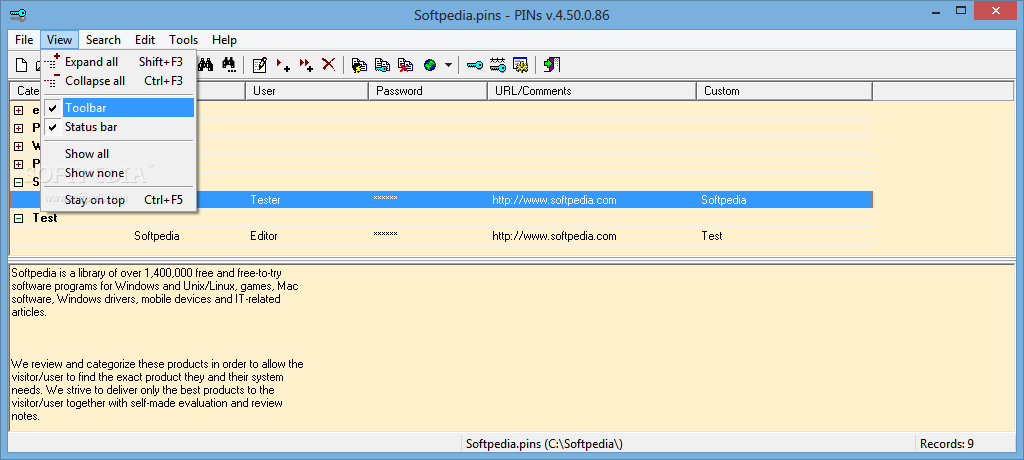Click the masked password in Editor row
The height and width of the screenshot is (460, 1024).
[x=385, y=234]
